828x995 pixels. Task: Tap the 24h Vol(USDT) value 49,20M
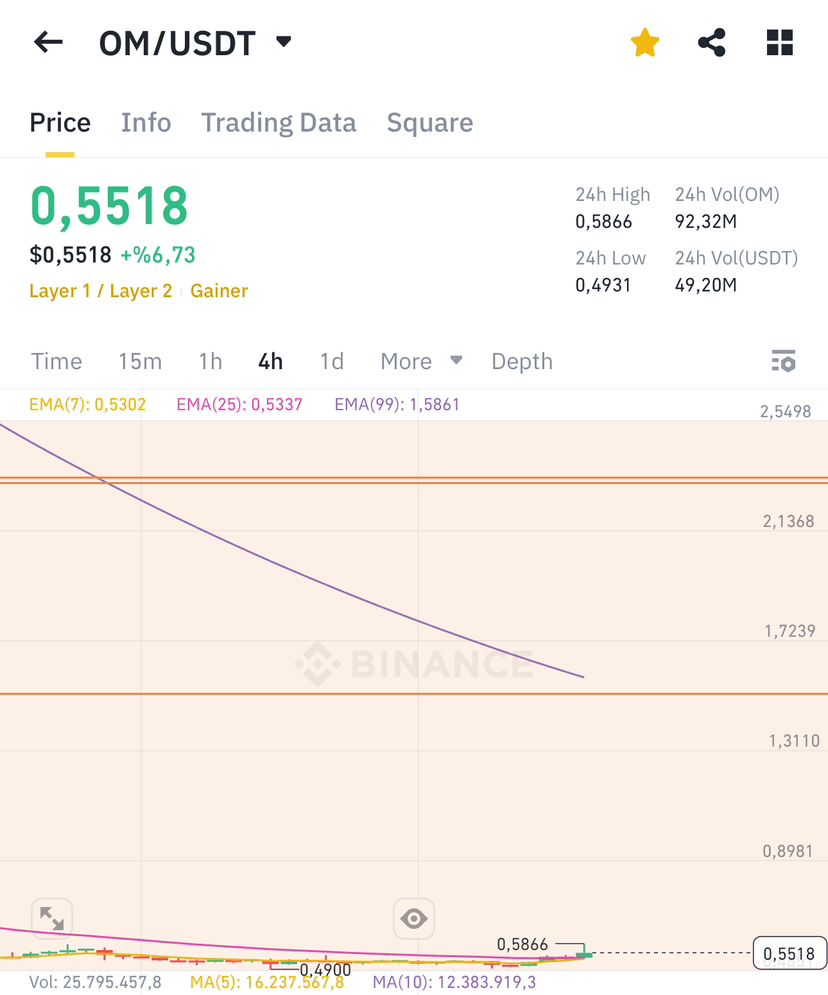coord(706,285)
